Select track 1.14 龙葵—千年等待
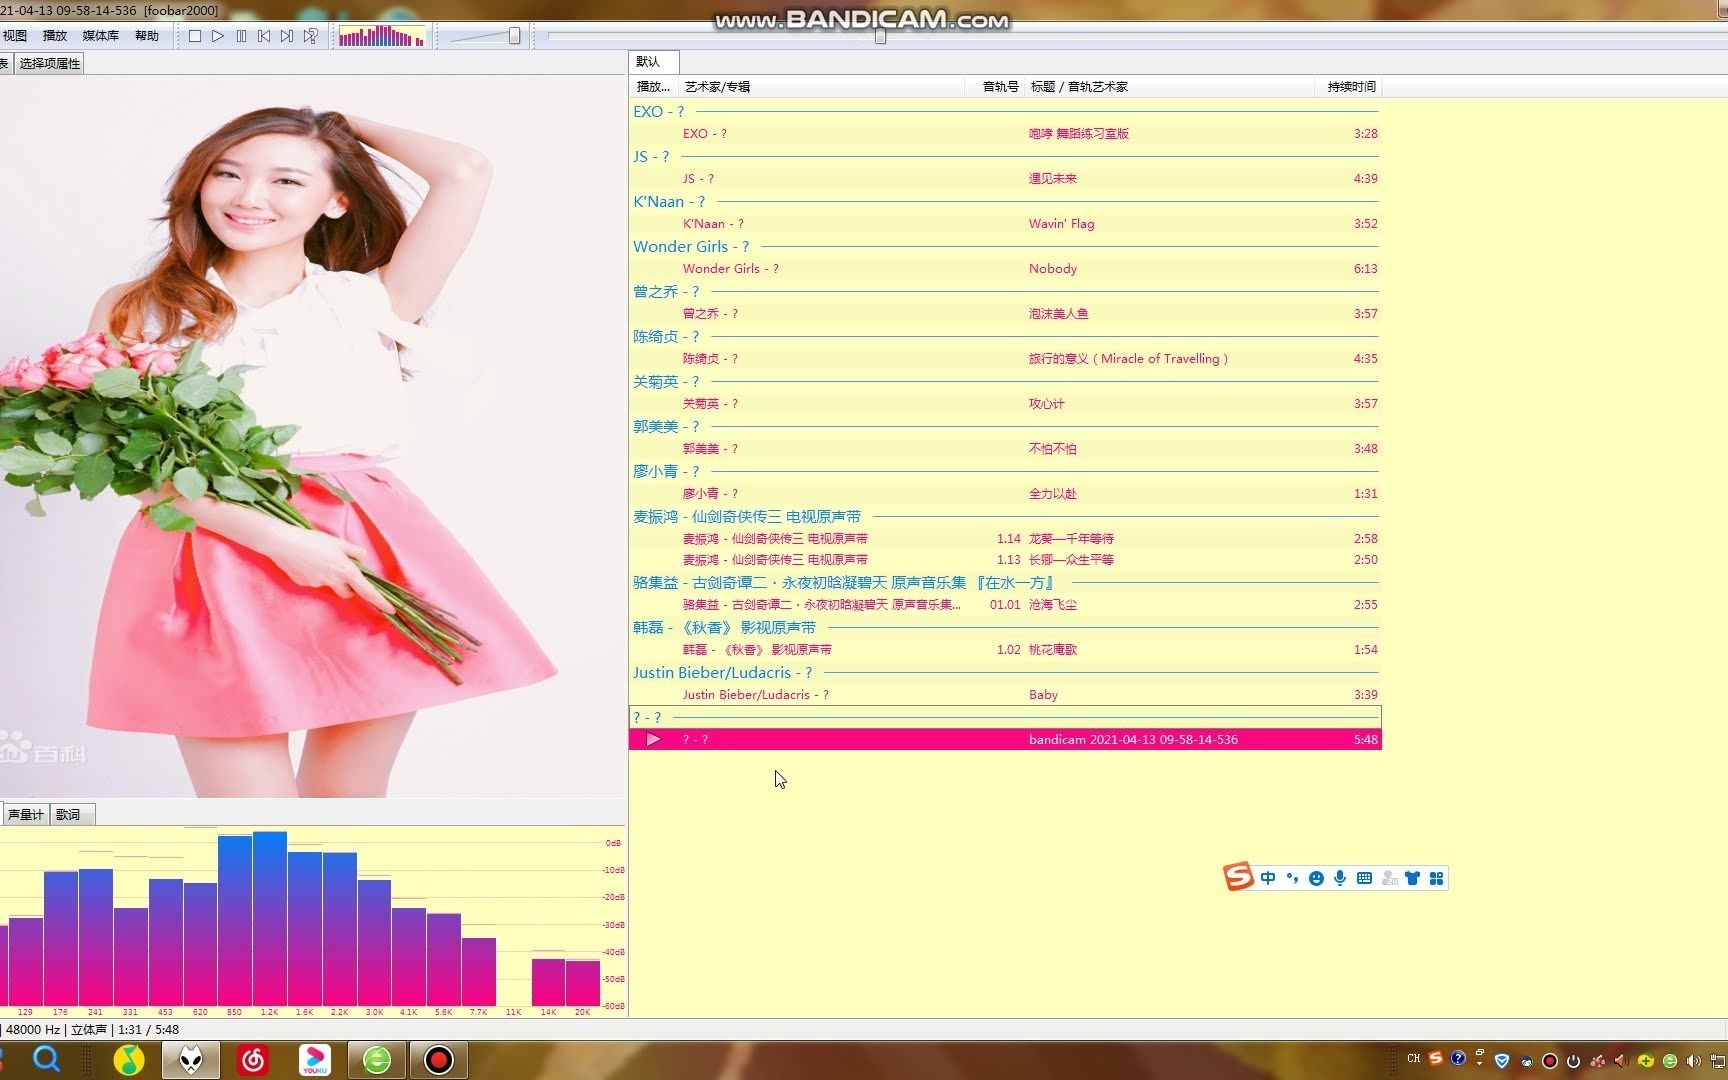Image resolution: width=1728 pixels, height=1080 pixels. [1005, 539]
